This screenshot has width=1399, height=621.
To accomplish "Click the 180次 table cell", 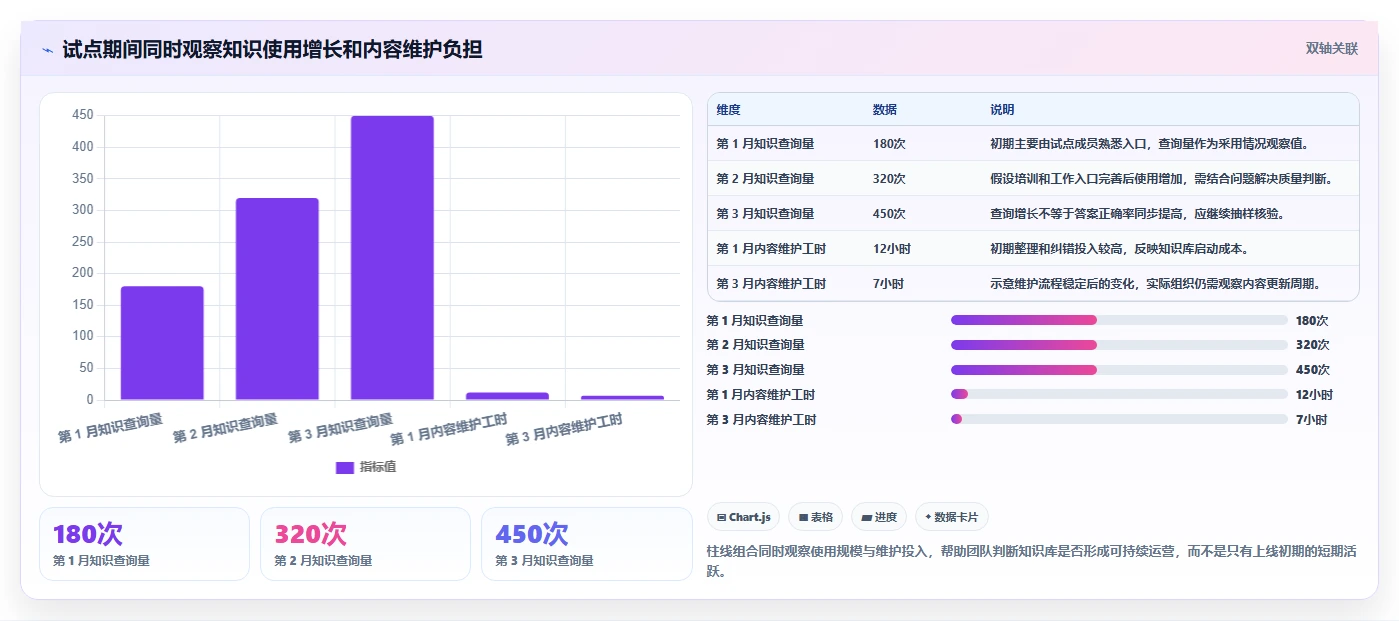I will click(x=889, y=144).
